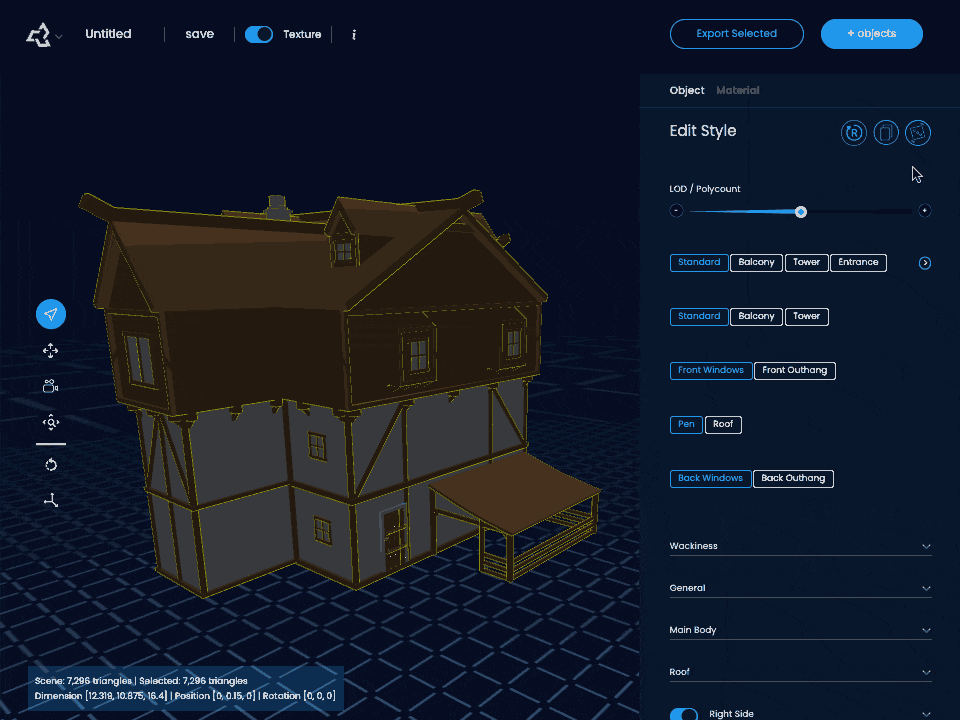Image resolution: width=960 pixels, height=720 pixels.
Task: Expand the General section
Action: 800,588
